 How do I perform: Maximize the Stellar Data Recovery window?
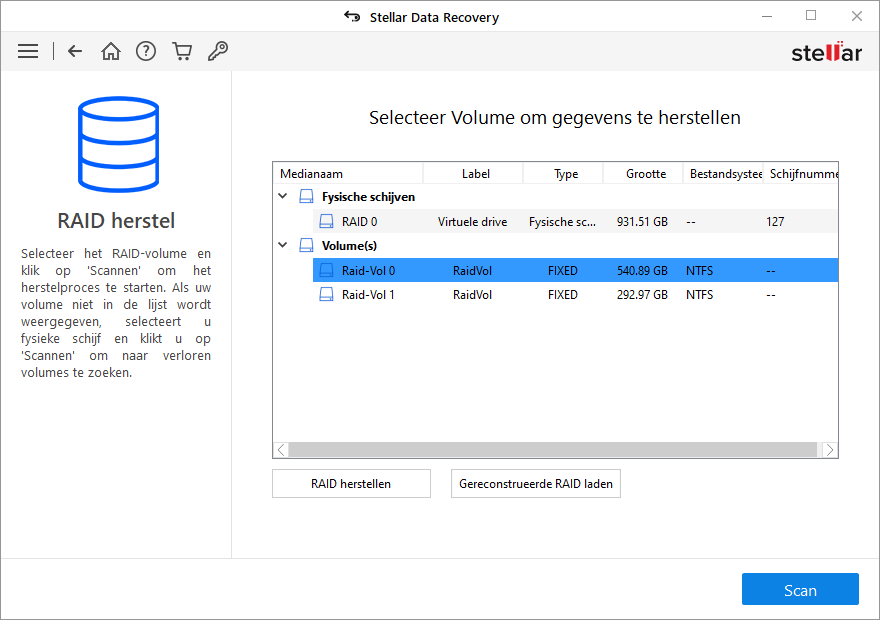[811, 16]
